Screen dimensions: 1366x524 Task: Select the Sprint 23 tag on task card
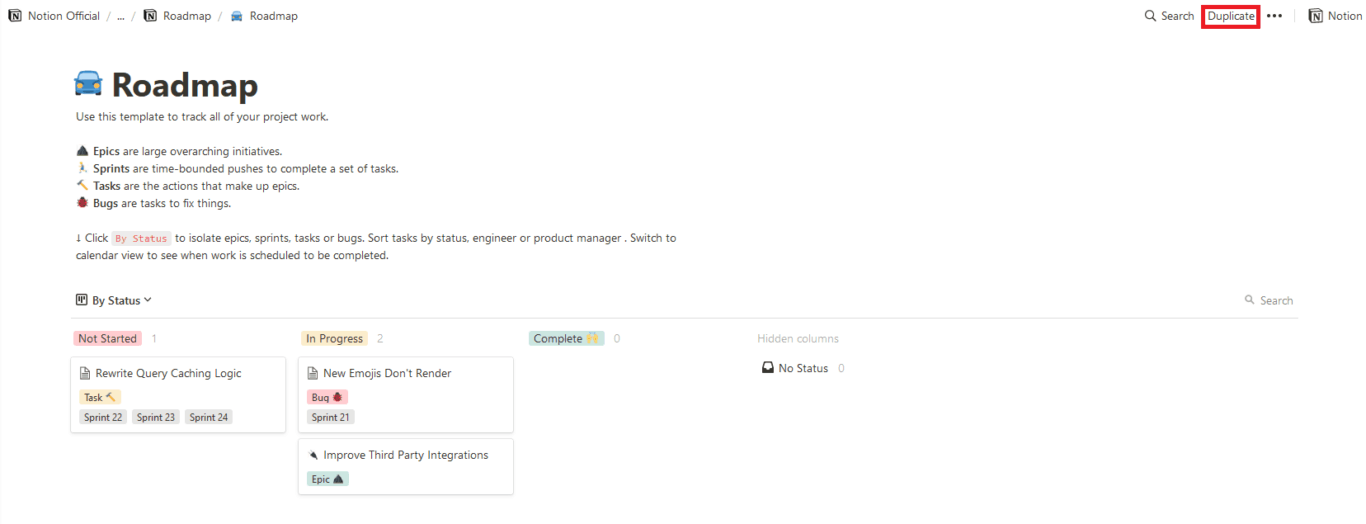[x=155, y=417]
